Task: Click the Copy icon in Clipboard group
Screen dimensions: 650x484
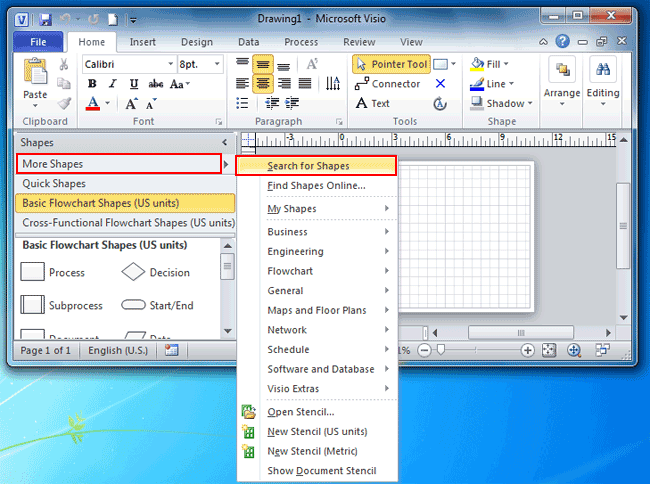Action: click(x=63, y=84)
